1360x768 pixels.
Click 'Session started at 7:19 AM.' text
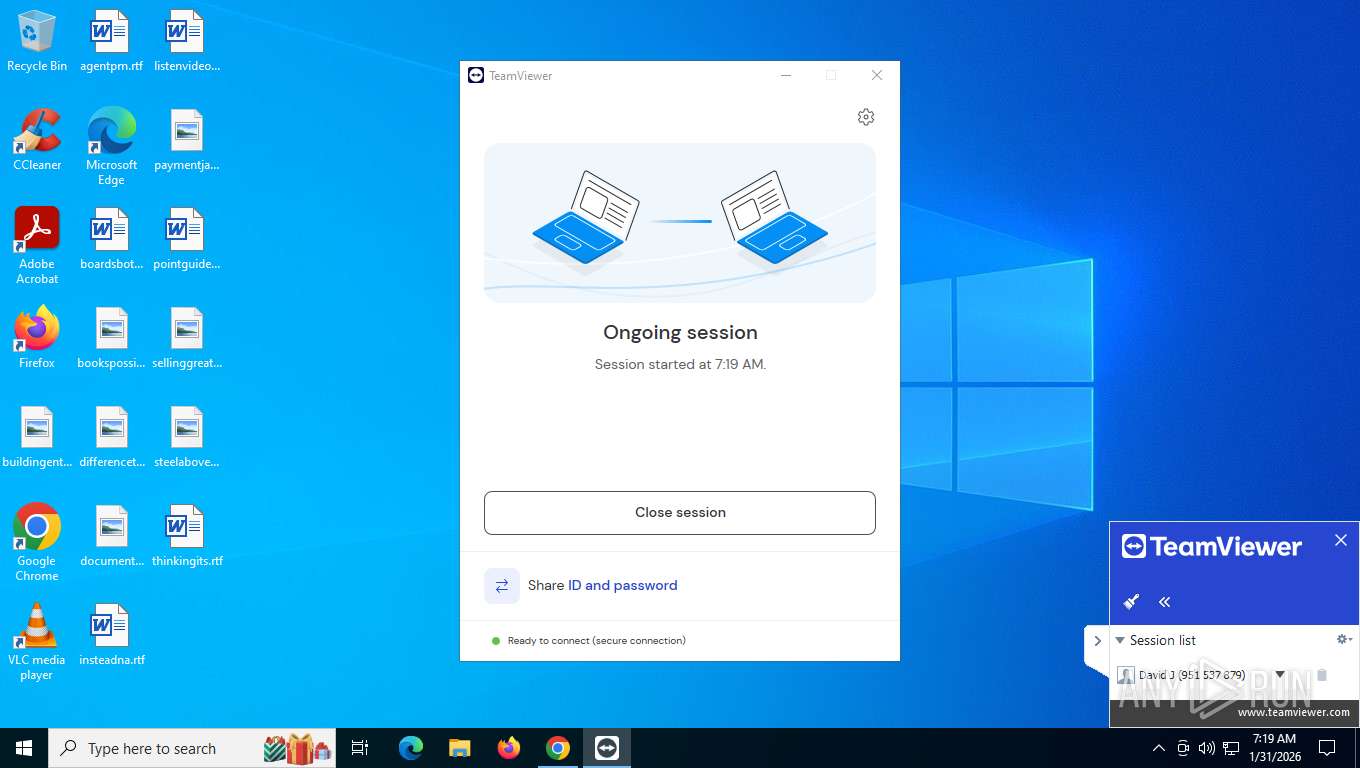coord(680,364)
